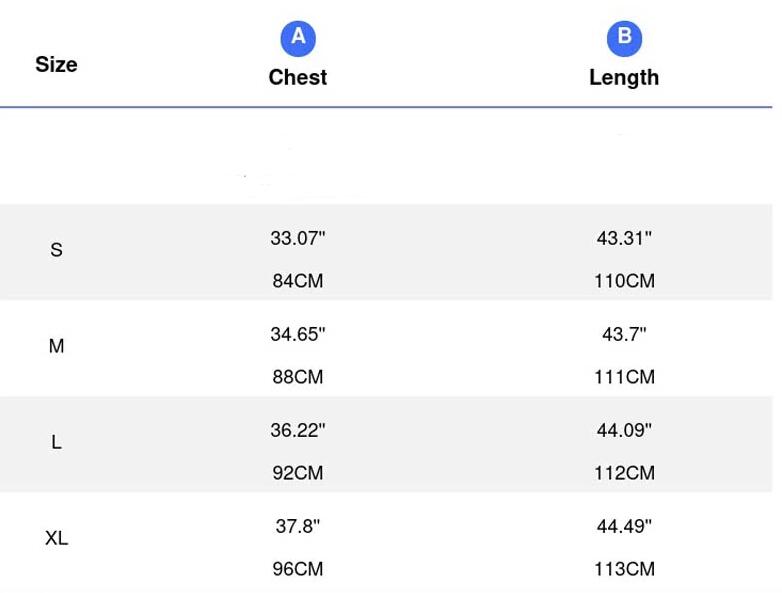Click the 96CM chest value for XL

tap(298, 569)
